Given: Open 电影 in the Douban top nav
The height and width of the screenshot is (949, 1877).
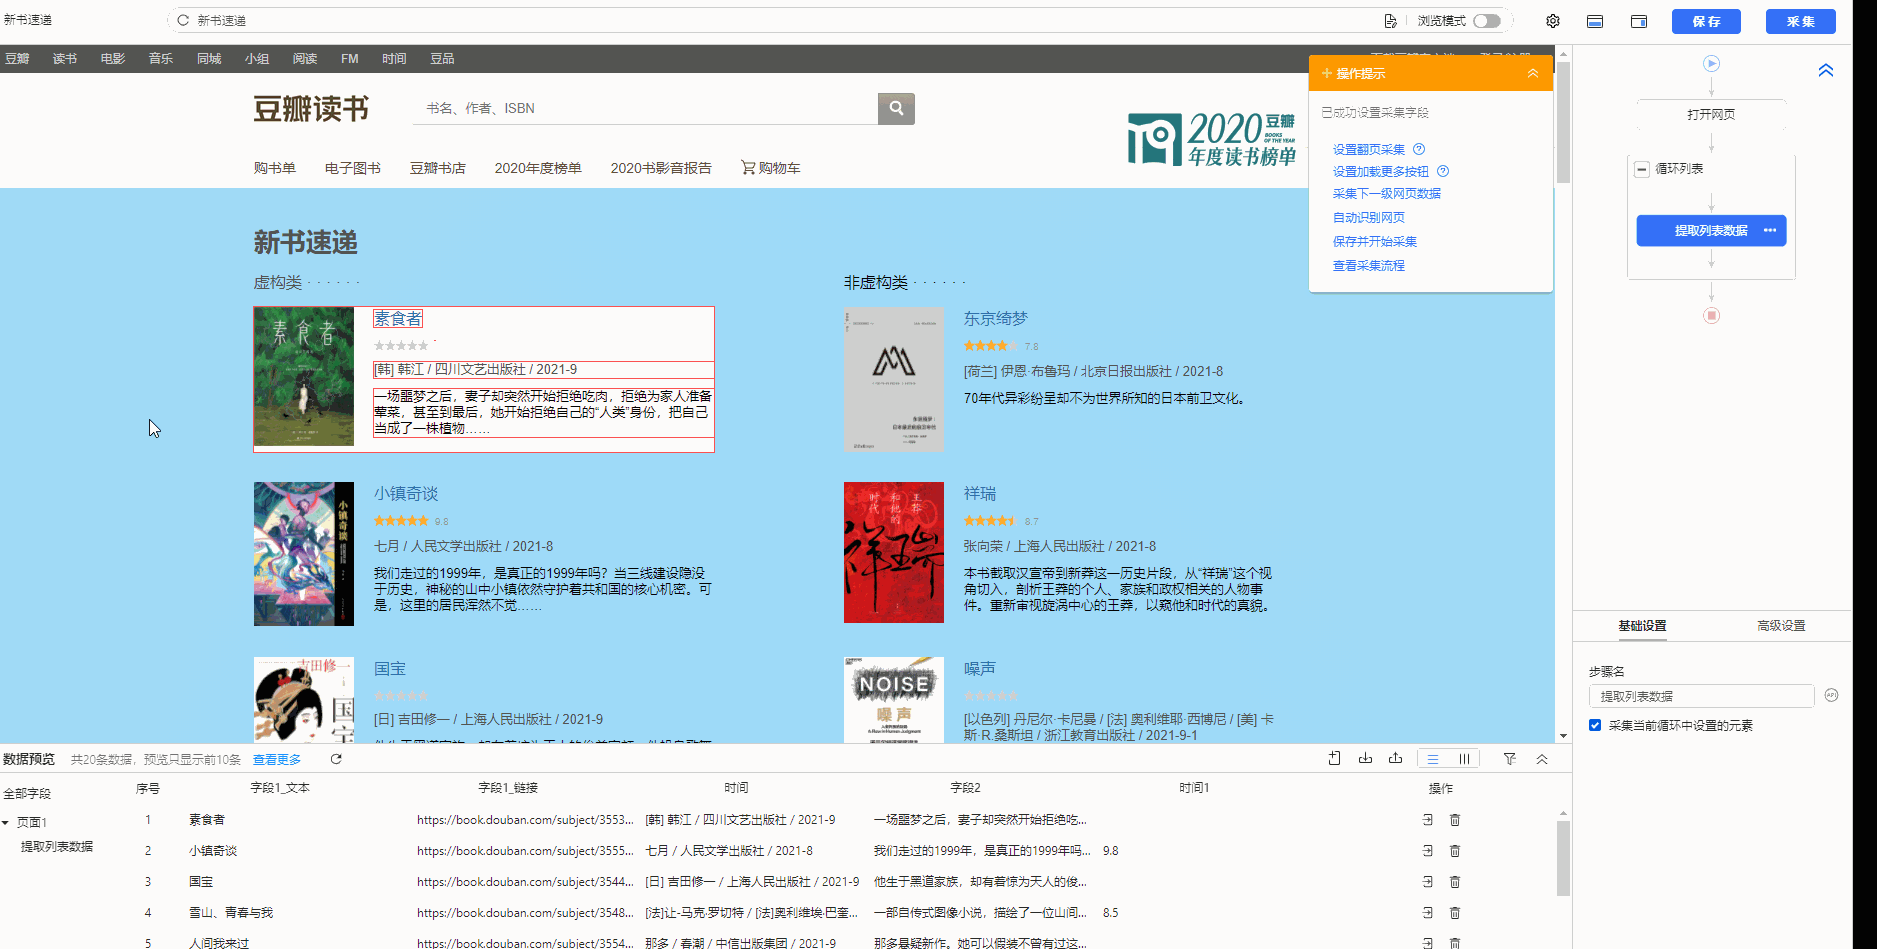Looking at the screenshot, I should [113, 58].
